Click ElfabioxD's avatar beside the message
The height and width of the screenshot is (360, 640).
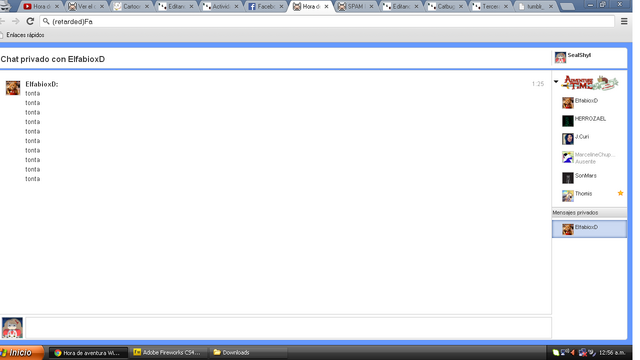tap(13, 88)
